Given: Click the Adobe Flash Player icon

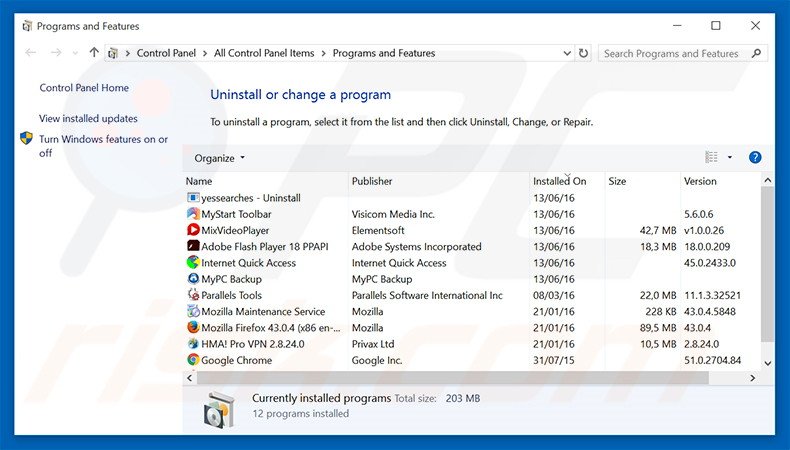Looking at the screenshot, I should (x=193, y=246).
